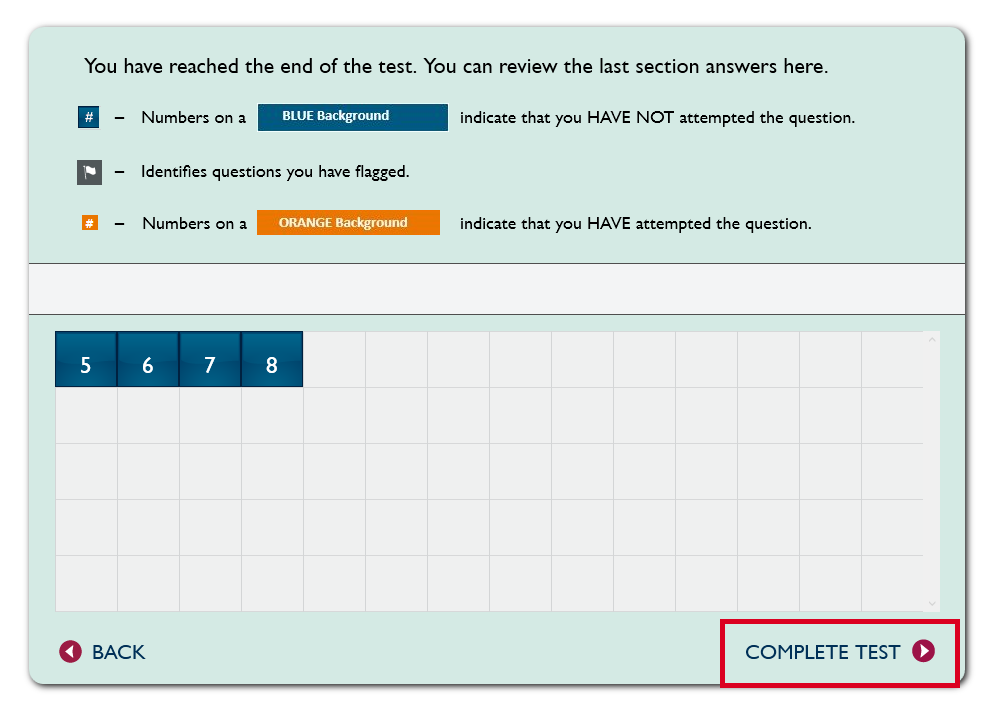This screenshot has width=993, height=701.
Task: Click the BLUE Background color swatch
Action: pos(353,117)
